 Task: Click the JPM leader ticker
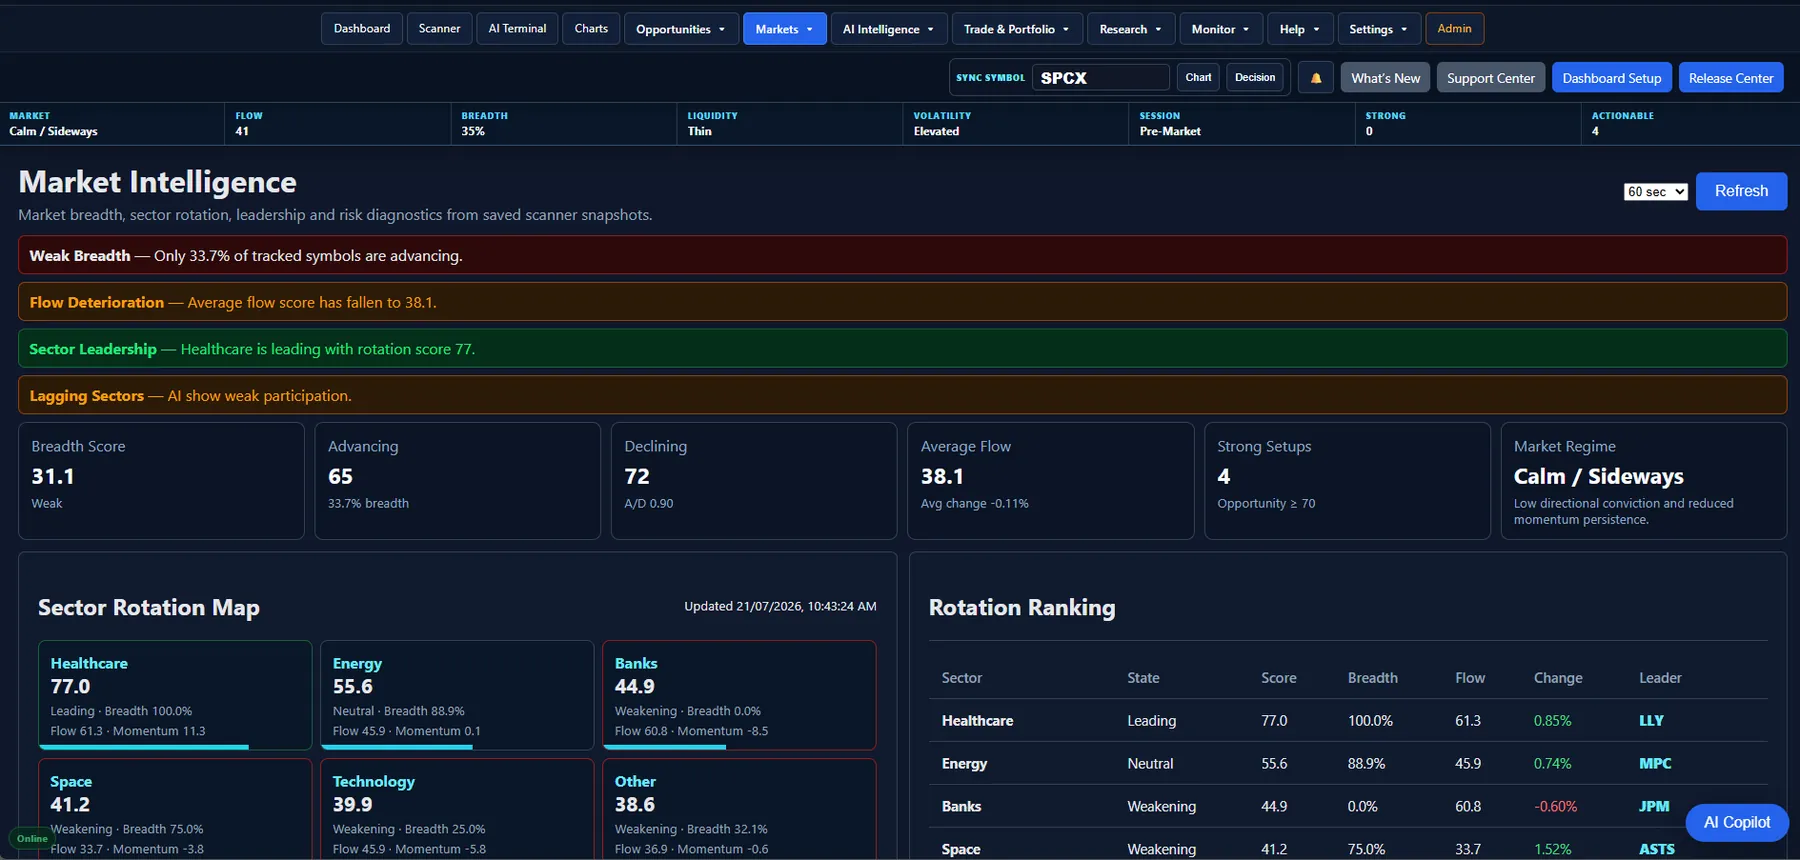tap(1654, 806)
